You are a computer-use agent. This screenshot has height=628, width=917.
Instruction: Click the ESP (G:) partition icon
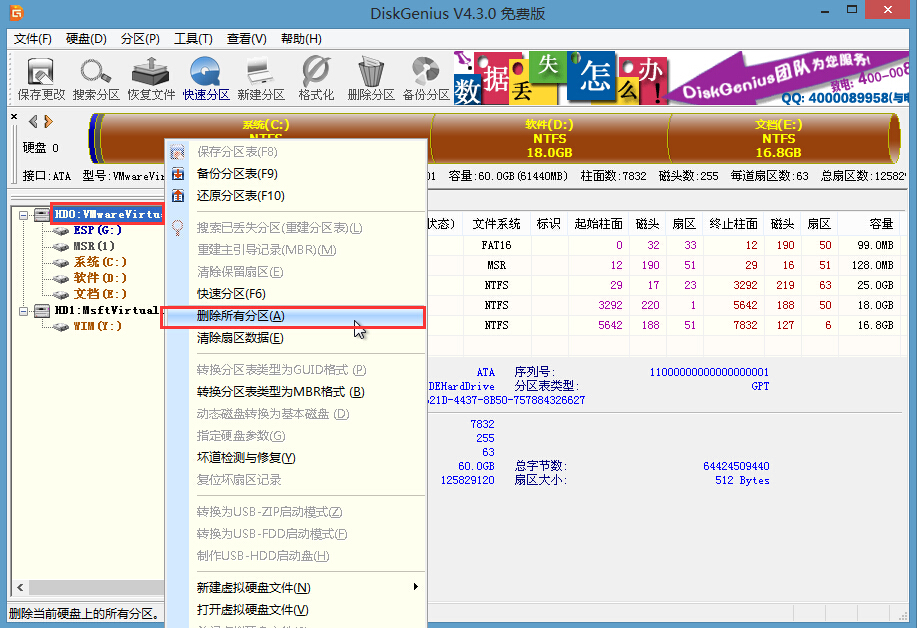coord(60,231)
